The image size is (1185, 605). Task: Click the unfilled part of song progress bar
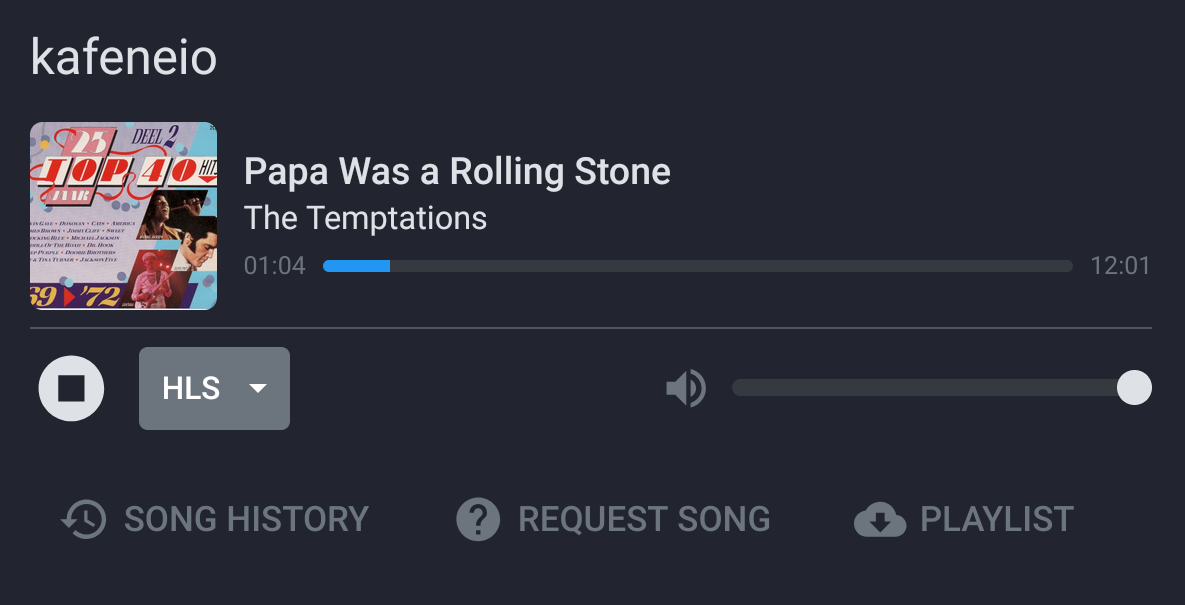(730, 266)
